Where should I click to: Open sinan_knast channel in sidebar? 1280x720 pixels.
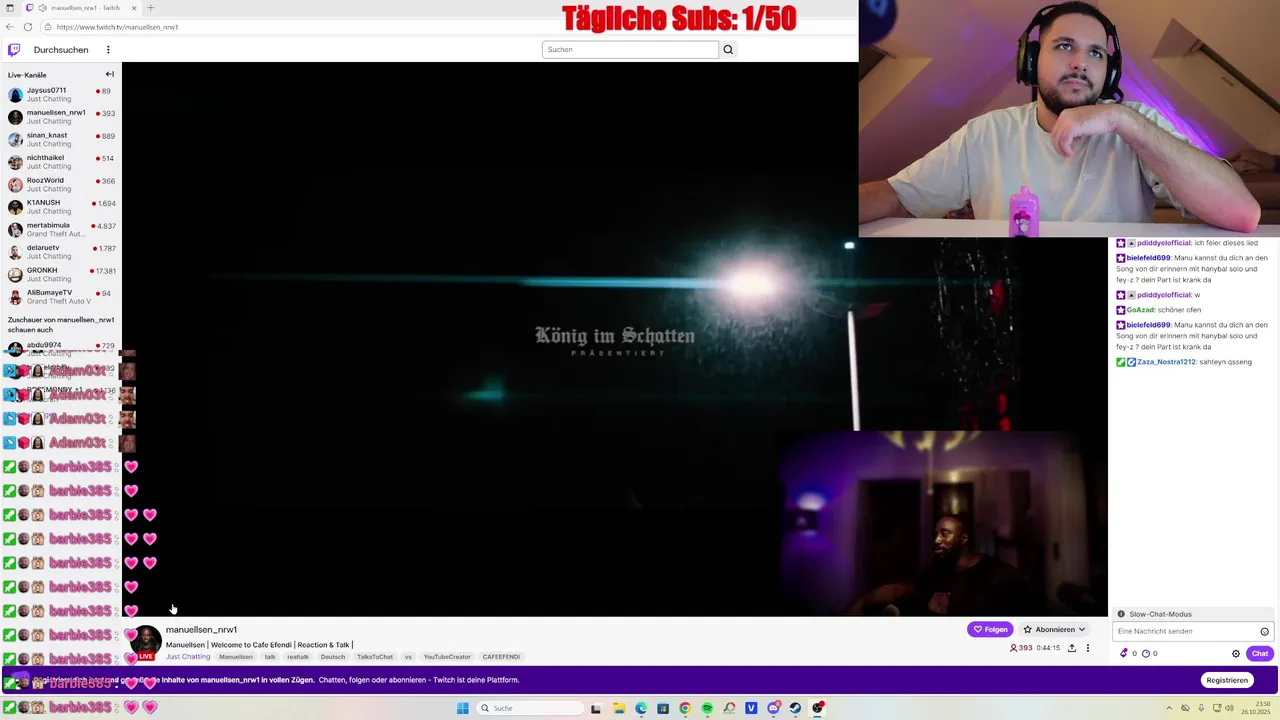pyautogui.click(x=61, y=139)
